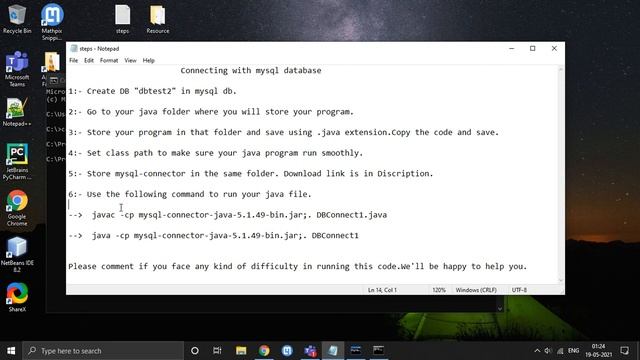Image resolution: width=640 pixels, height=360 pixels.
Task: Click the step 3 'Store your program' line
Action: click(x=284, y=132)
